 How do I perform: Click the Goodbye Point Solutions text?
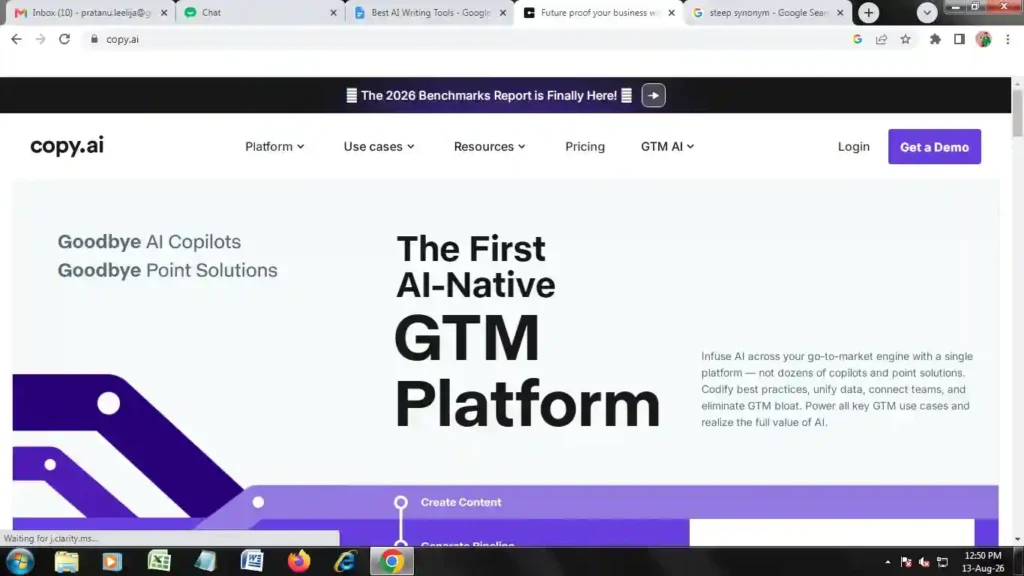click(167, 270)
